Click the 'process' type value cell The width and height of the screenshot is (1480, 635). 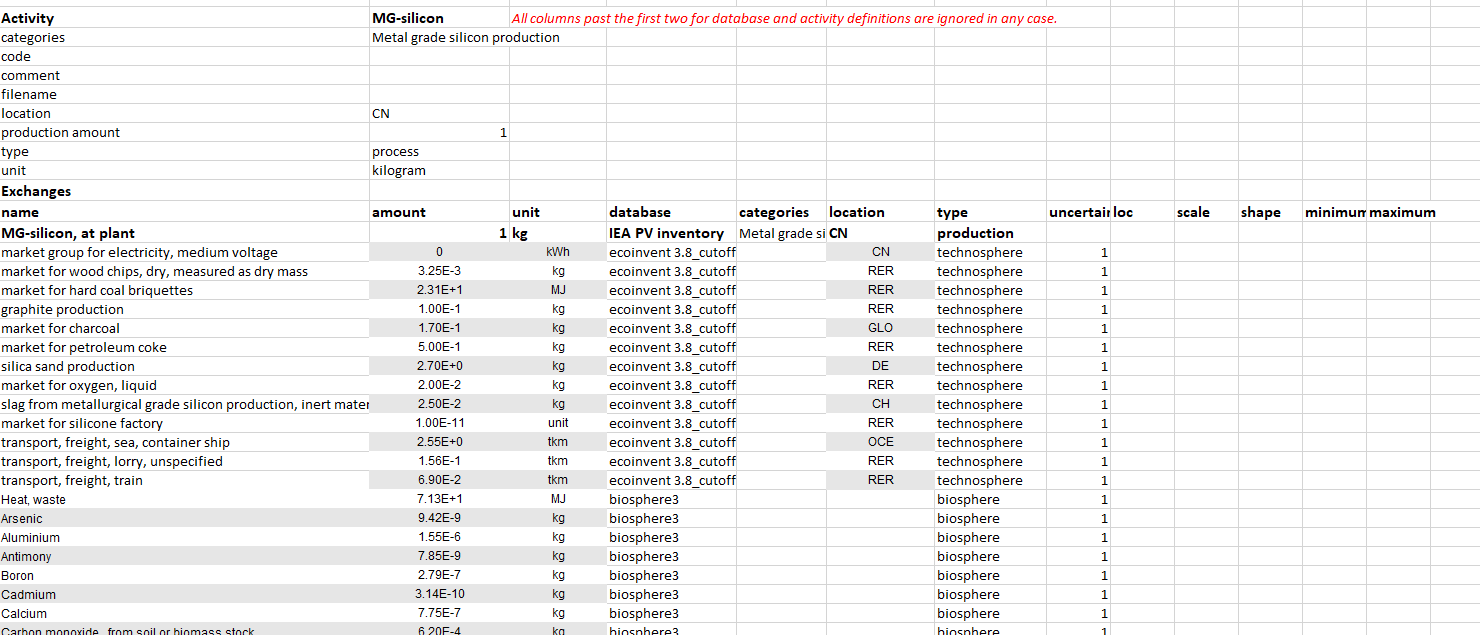[x=439, y=151]
